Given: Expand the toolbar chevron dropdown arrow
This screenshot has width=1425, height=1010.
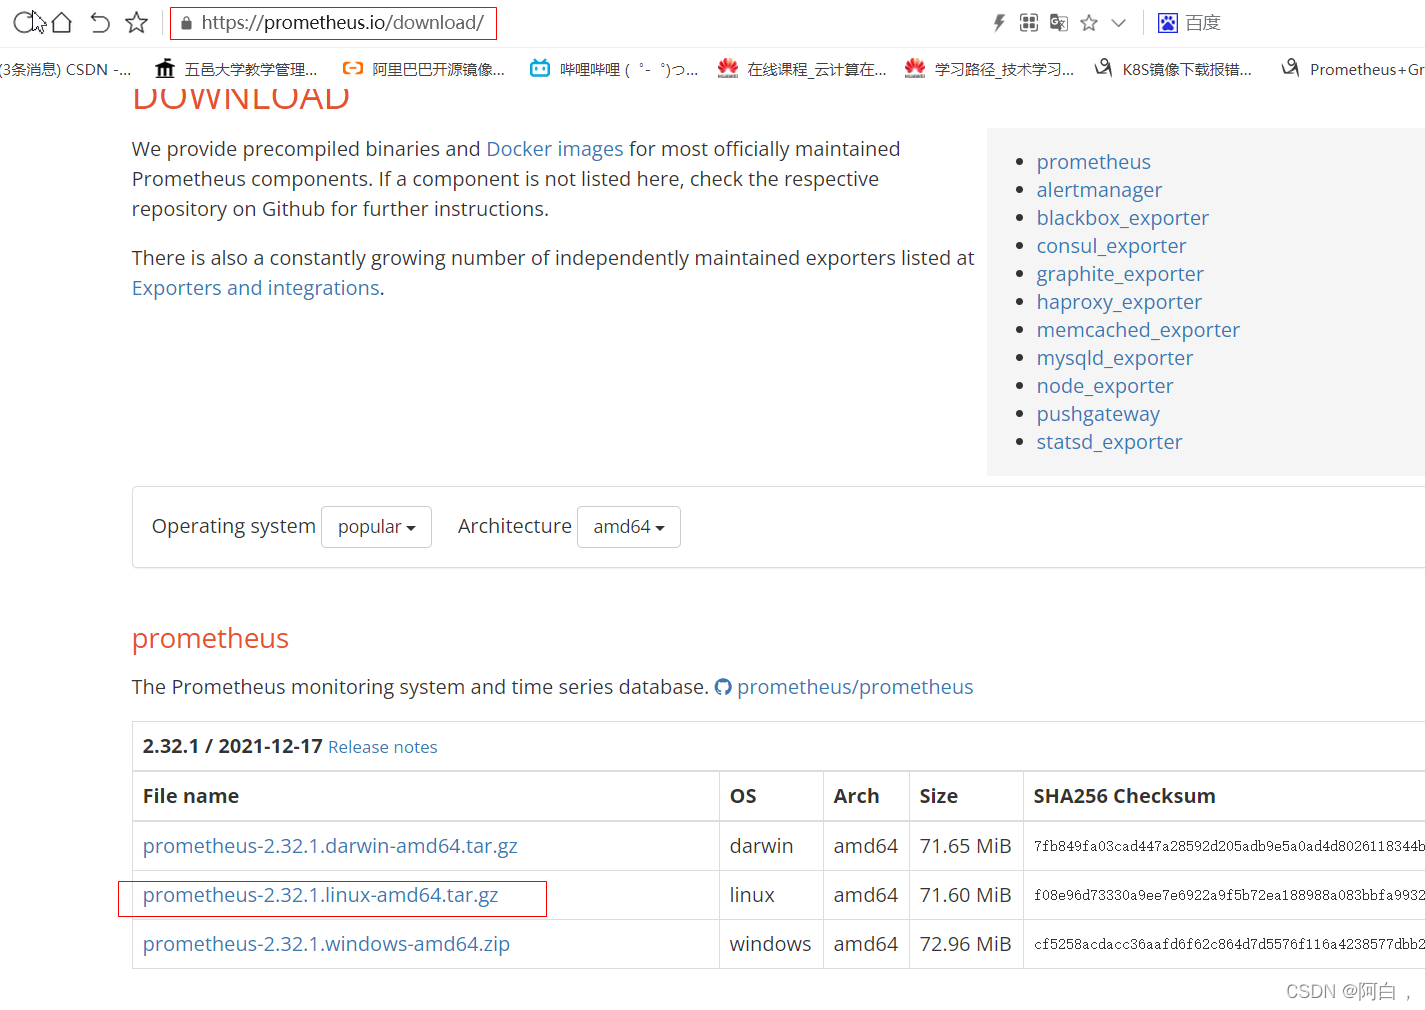Looking at the screenshot, I should [1119, 23].
